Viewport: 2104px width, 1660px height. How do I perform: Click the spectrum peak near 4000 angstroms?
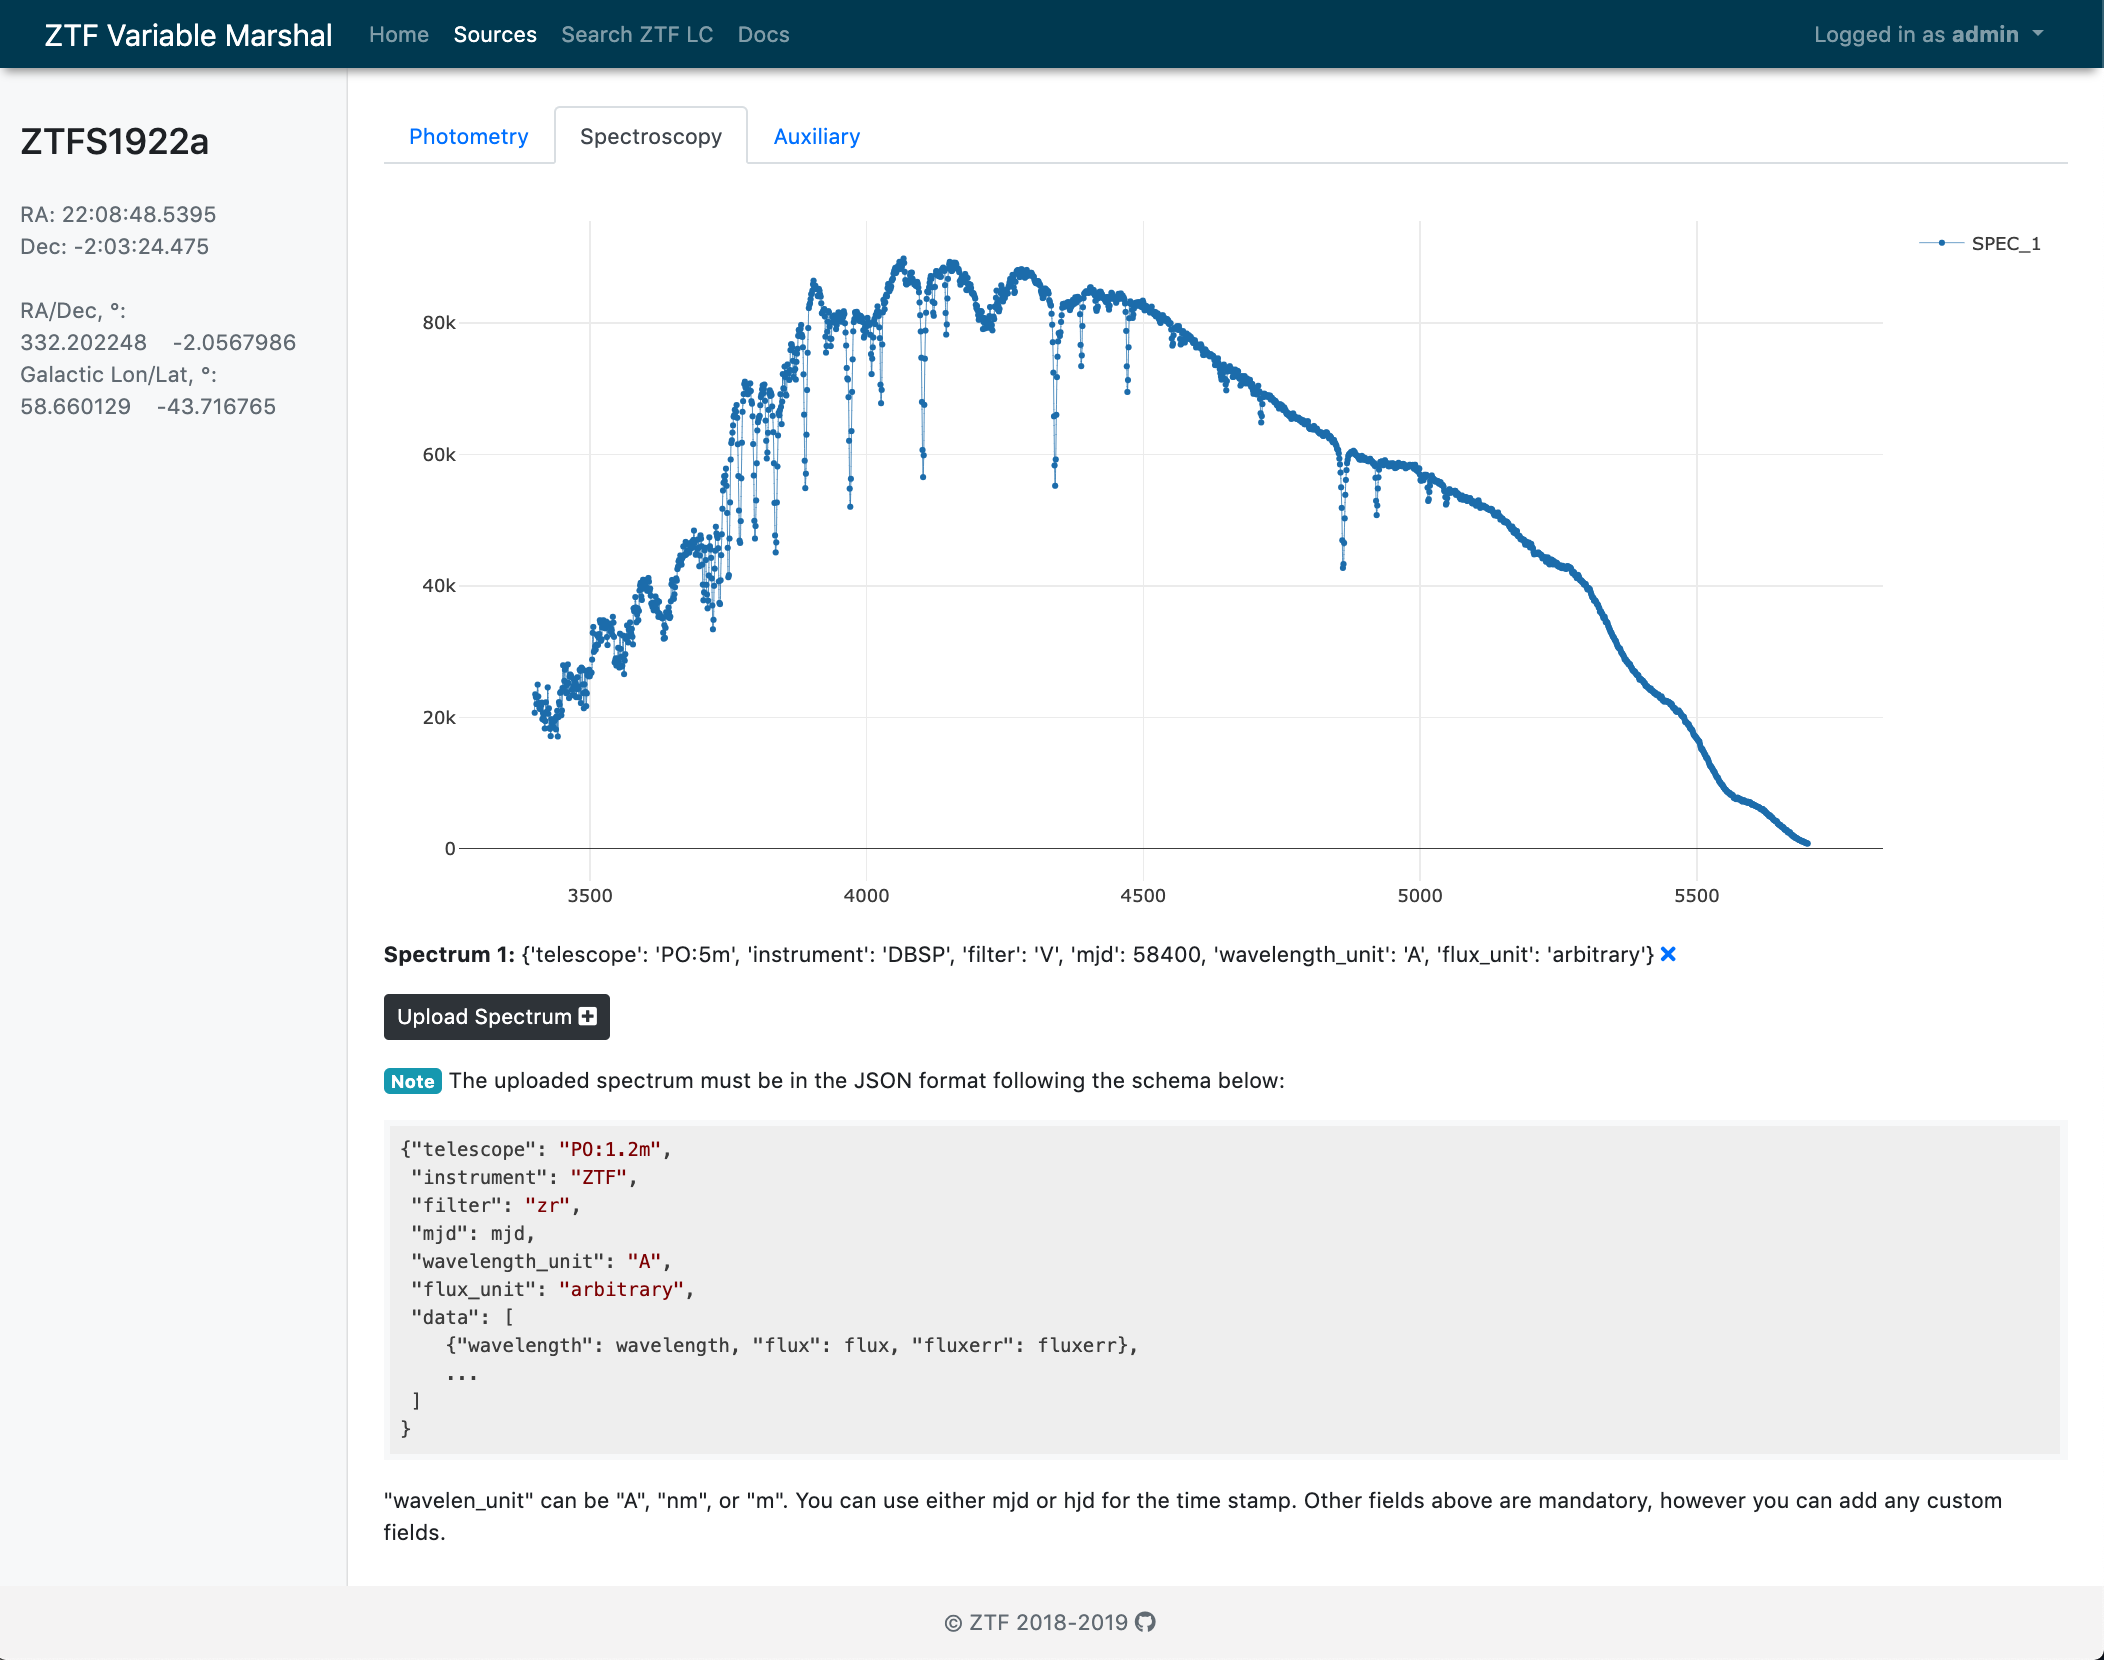pyautogui.click(x=902, y=260)
